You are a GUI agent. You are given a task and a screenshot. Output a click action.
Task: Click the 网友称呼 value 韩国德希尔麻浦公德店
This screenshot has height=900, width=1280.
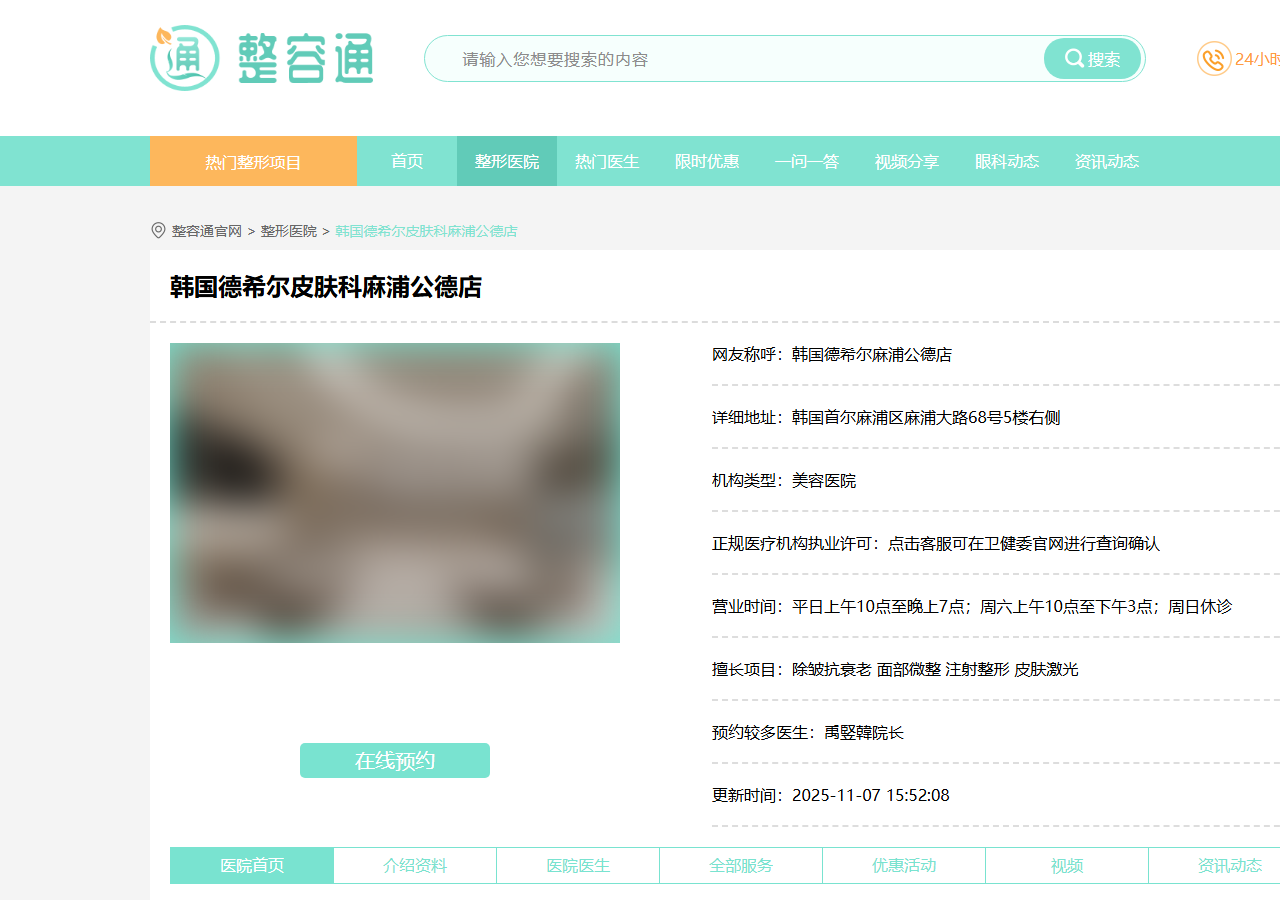click(x=872, y=355)
